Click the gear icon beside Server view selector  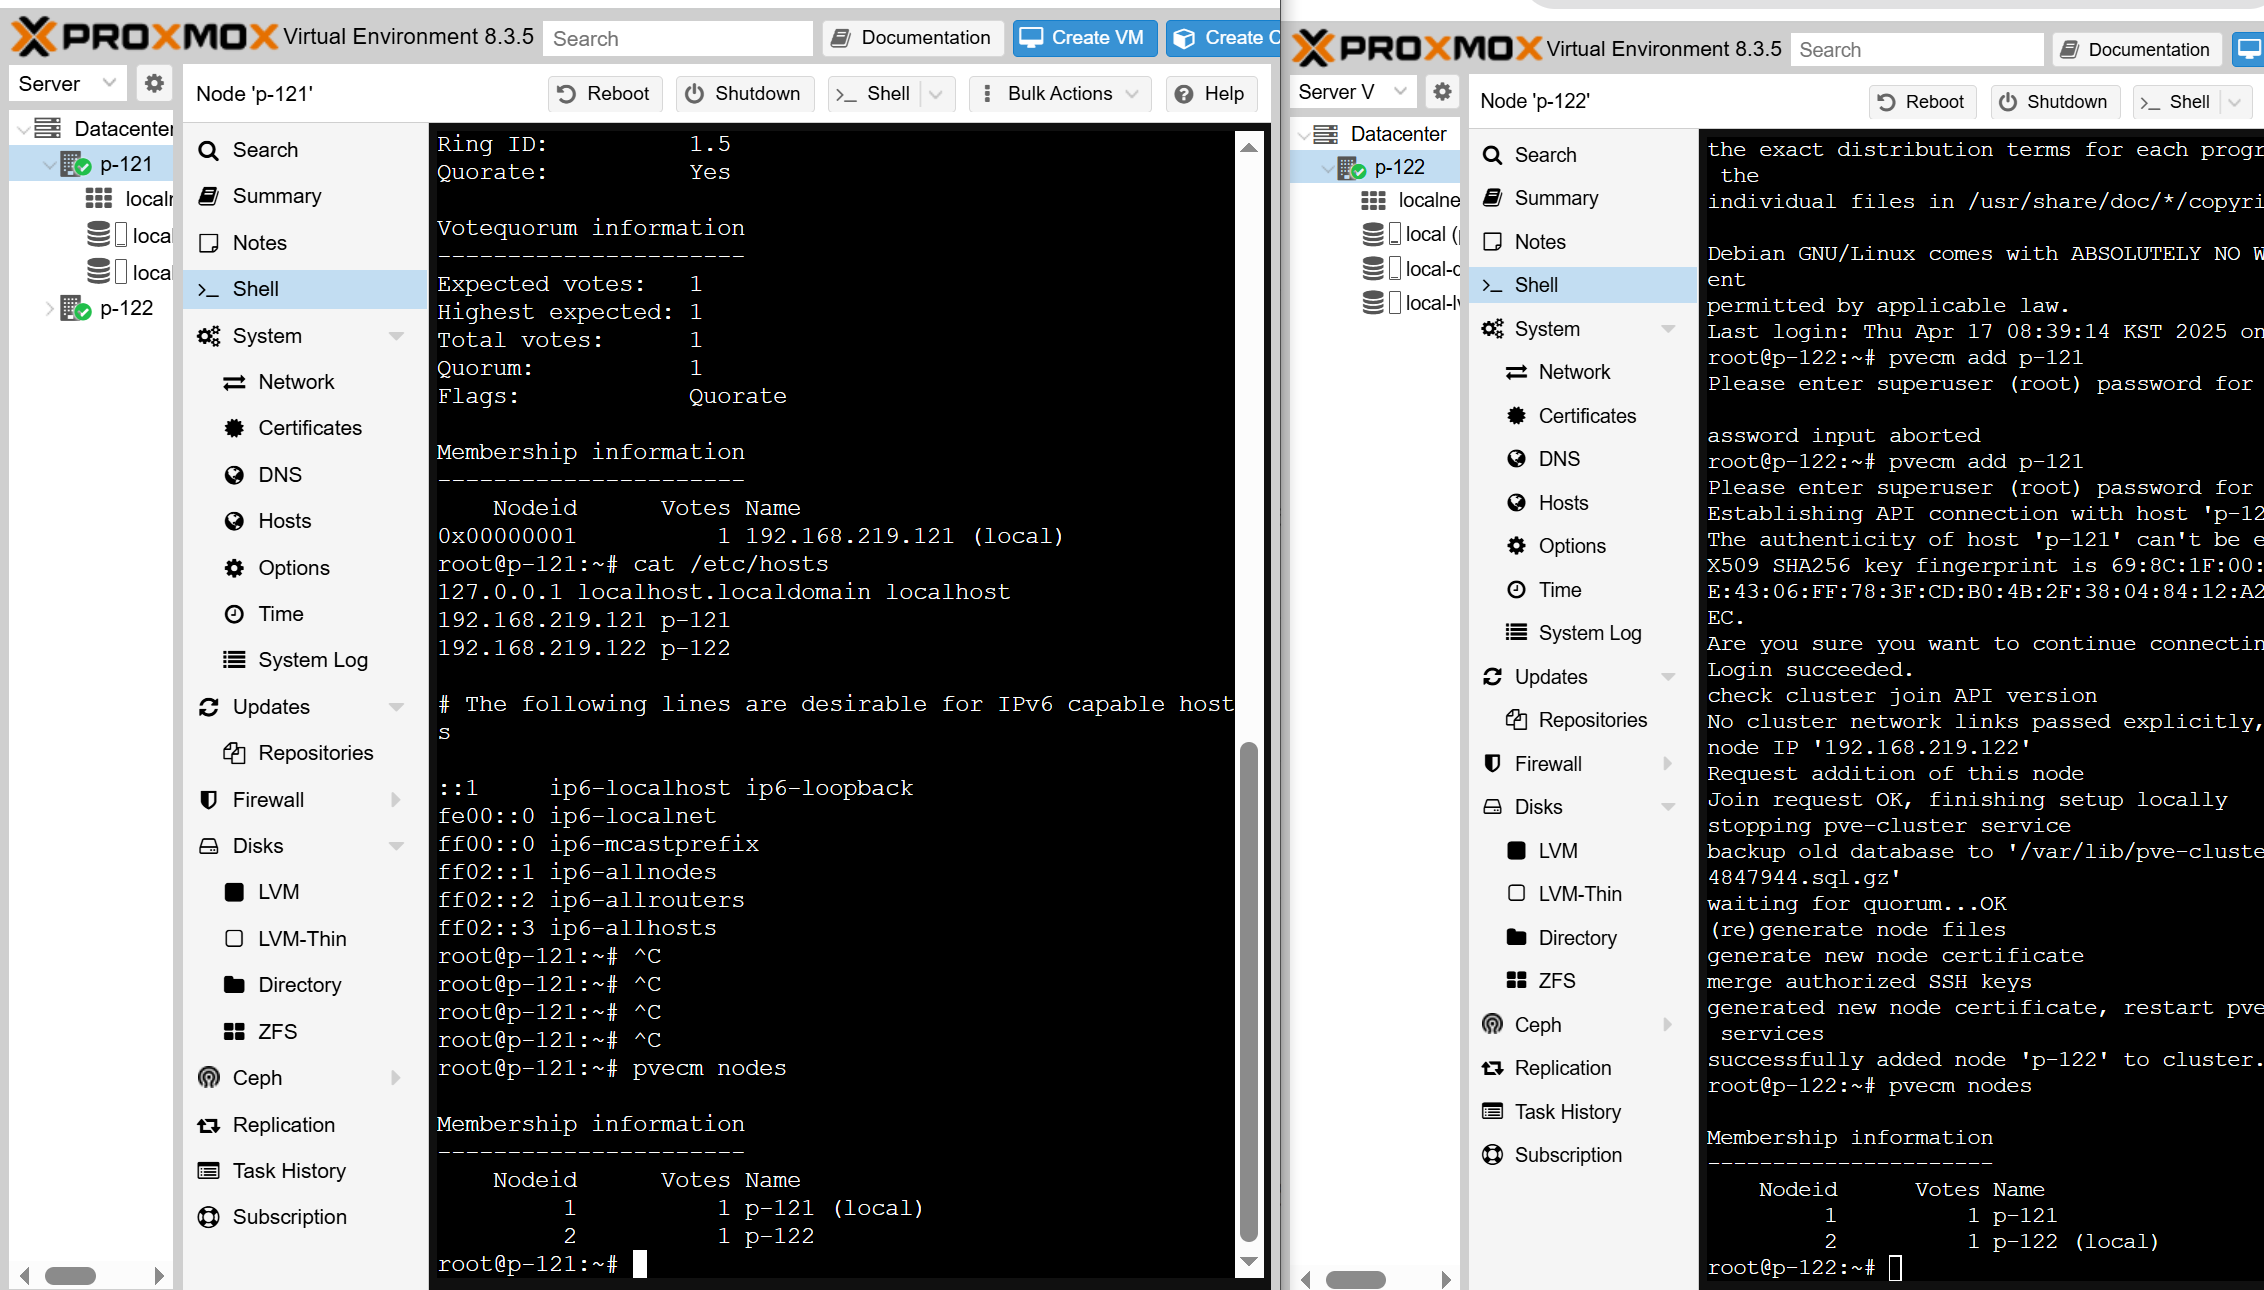[x=154, y=83]
